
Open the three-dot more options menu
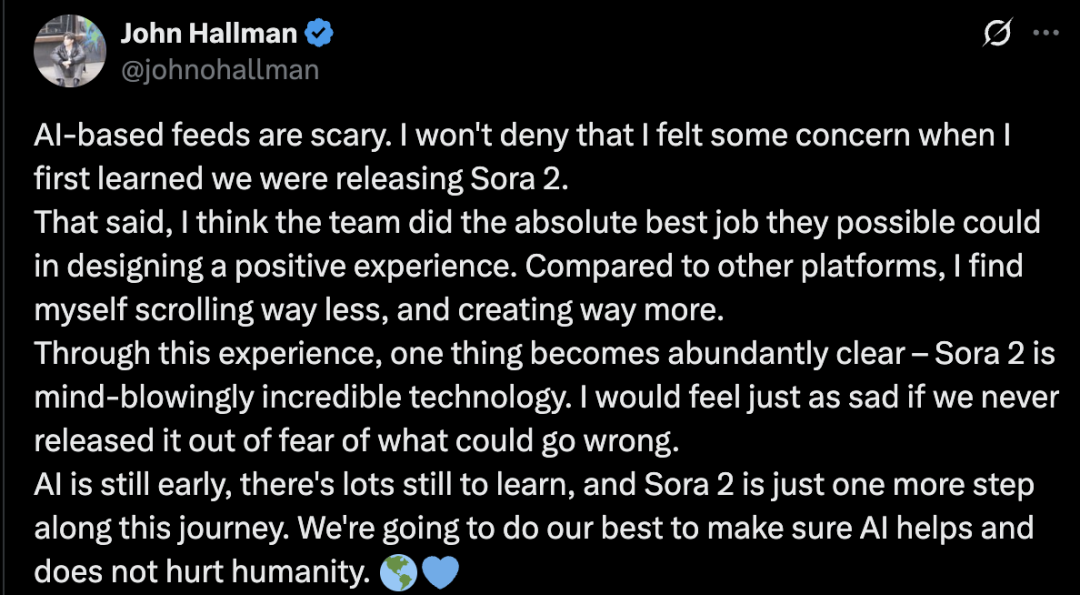(1044, 34)
